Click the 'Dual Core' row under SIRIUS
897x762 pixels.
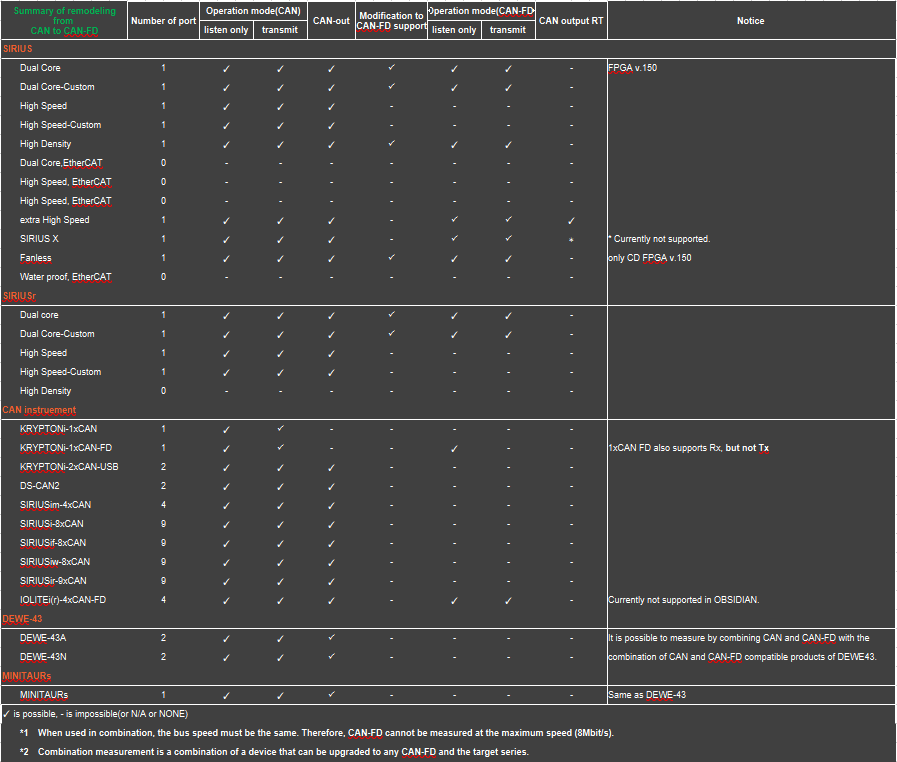pyautogui.click(x=40, y=68)
